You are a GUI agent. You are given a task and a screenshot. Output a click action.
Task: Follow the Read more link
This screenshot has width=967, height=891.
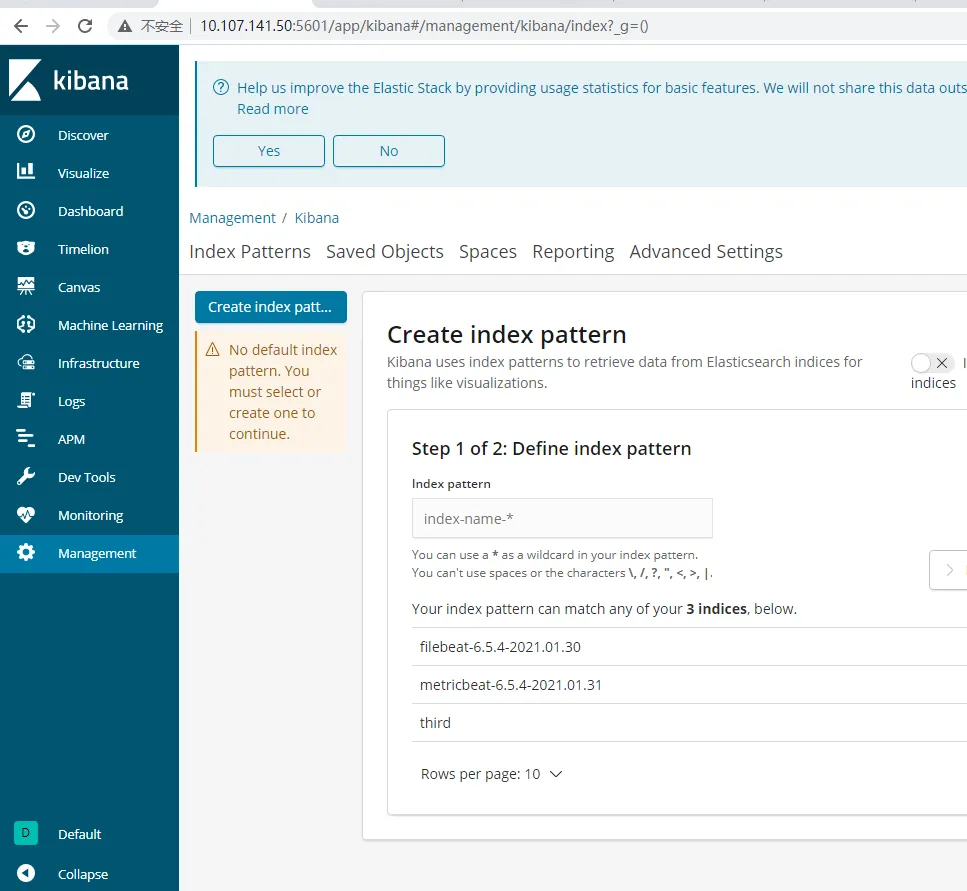272,109
